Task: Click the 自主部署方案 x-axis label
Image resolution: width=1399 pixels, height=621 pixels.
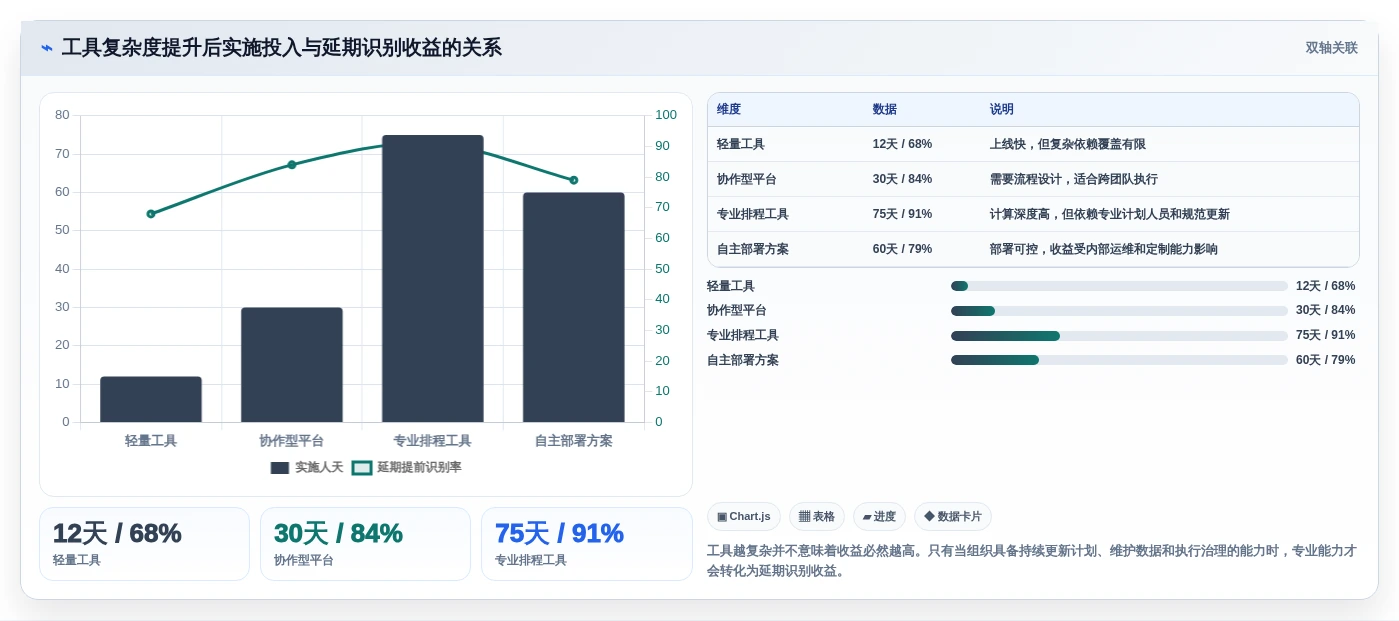Action: point(574,441)
